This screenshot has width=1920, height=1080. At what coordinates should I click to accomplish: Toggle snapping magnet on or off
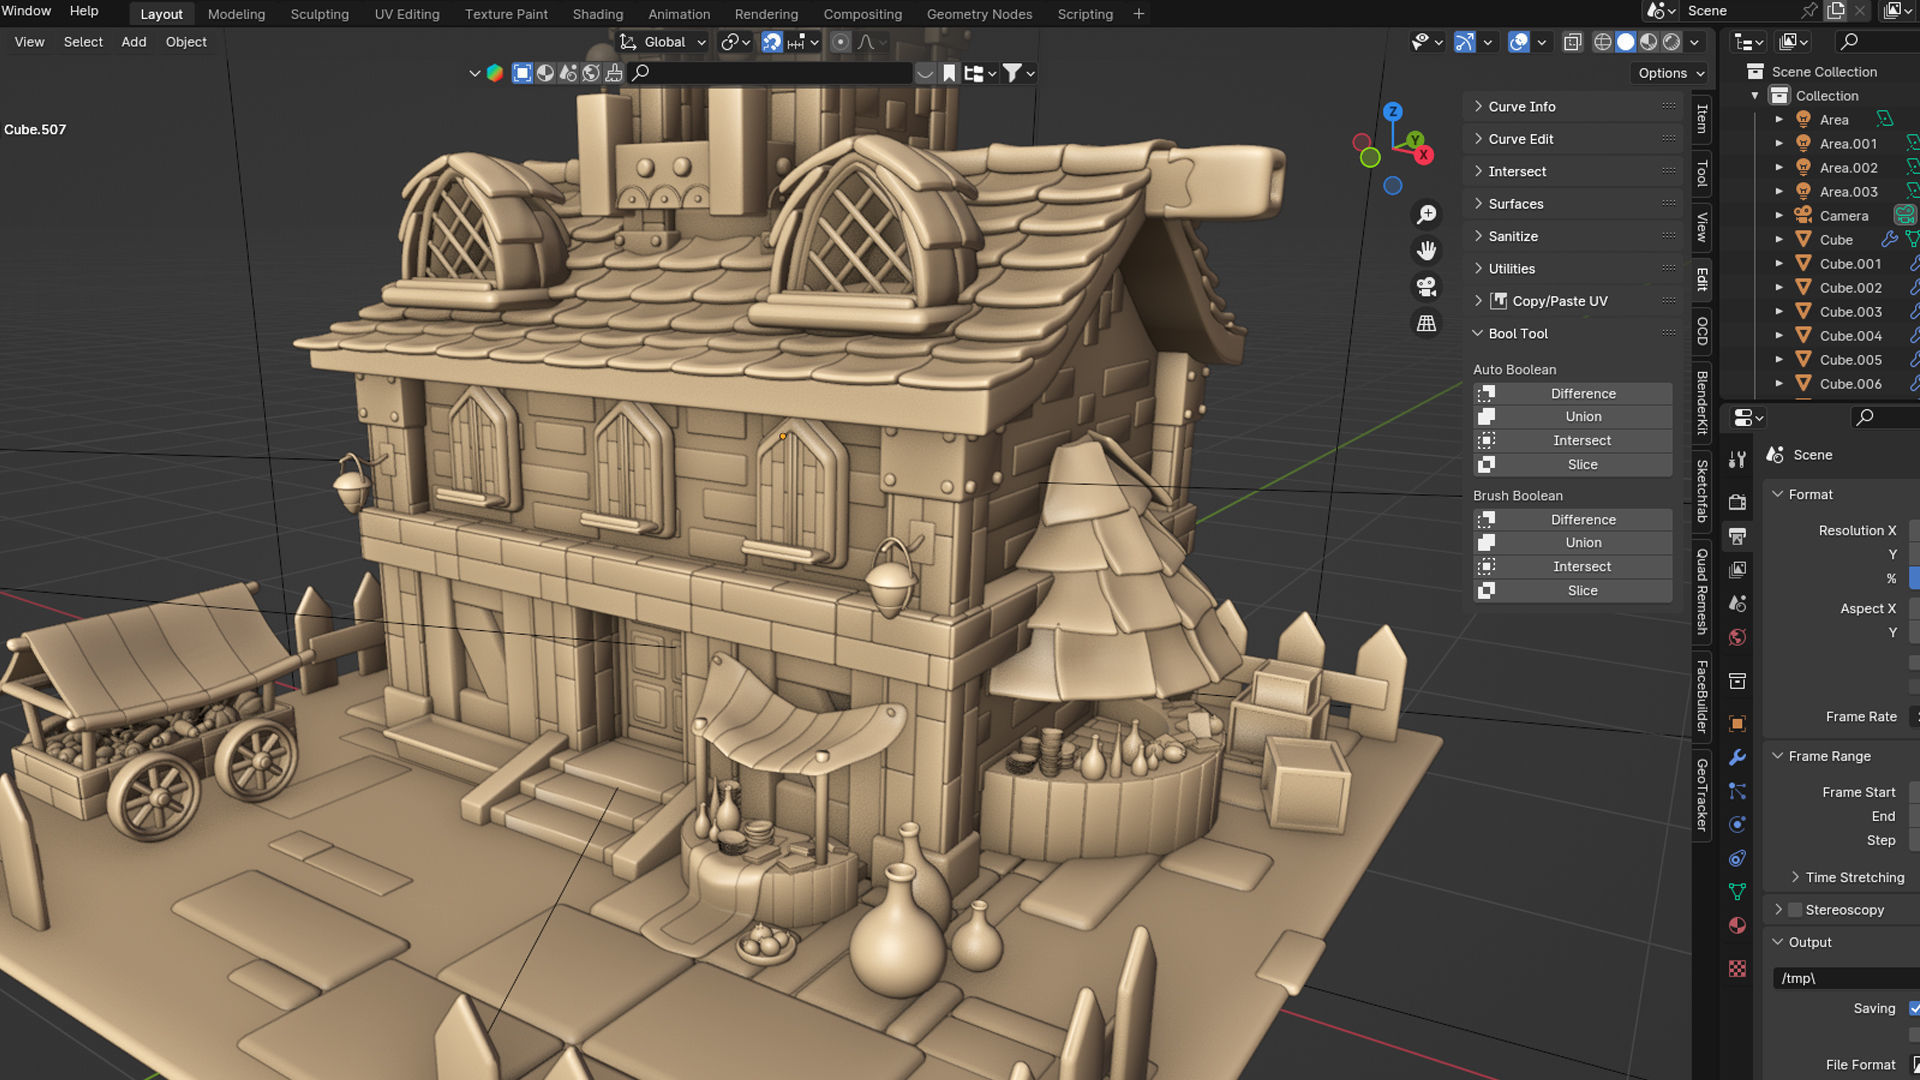click(772, 42)
